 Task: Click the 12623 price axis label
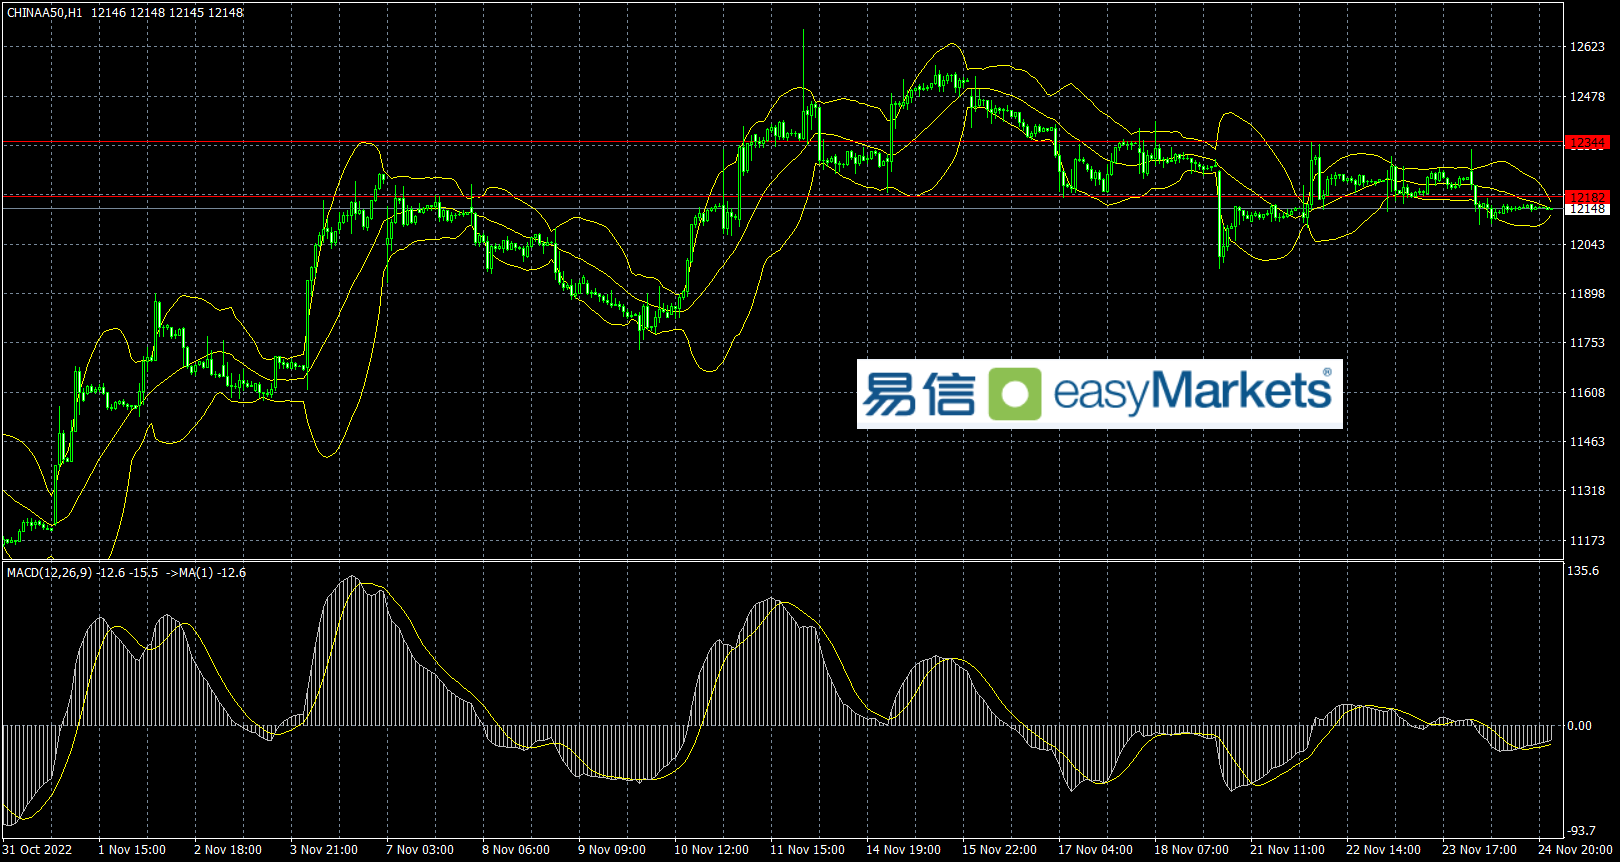tap(1587, 47)
